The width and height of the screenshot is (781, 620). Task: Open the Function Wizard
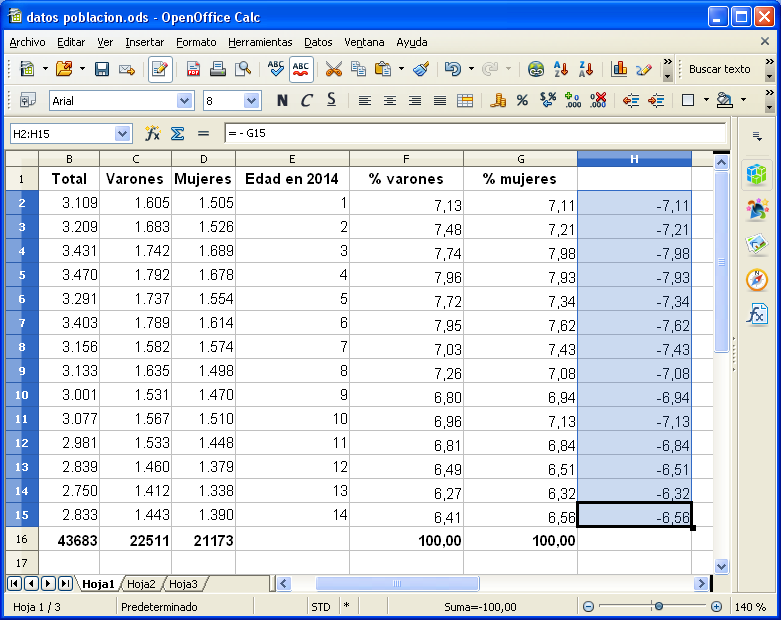tap(153, 133)
